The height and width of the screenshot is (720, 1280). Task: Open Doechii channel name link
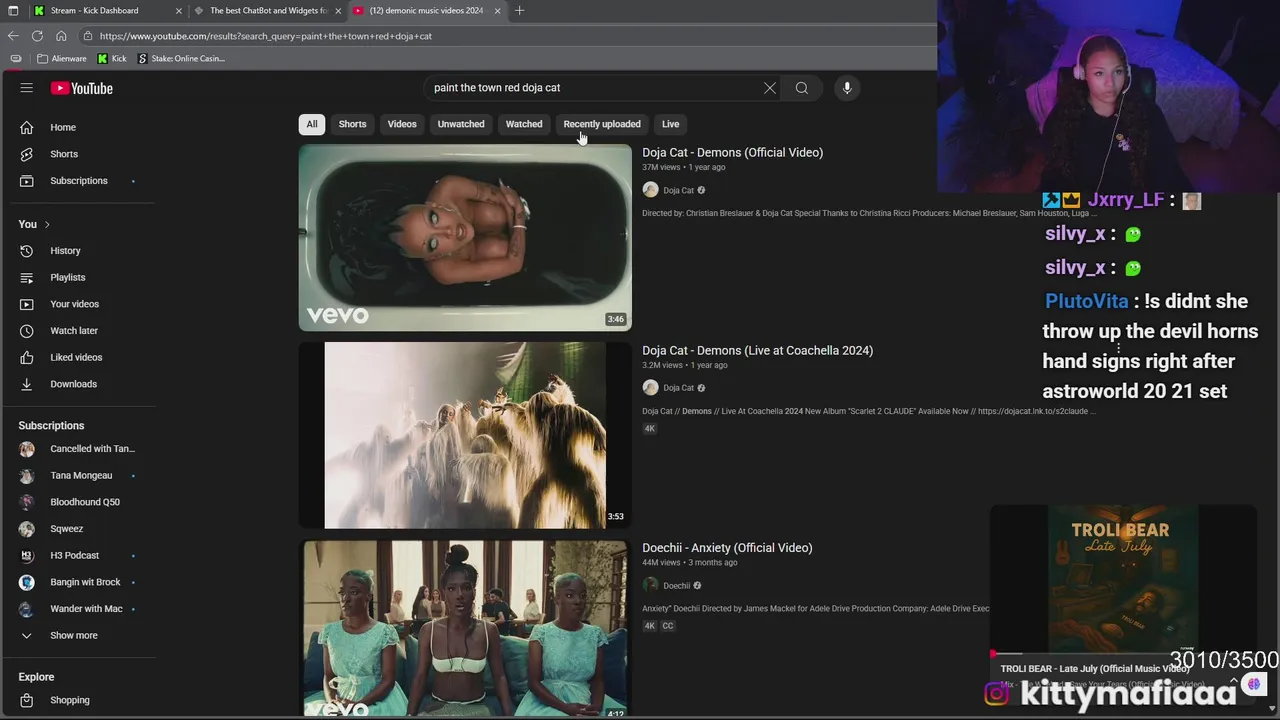click(676, 586)
